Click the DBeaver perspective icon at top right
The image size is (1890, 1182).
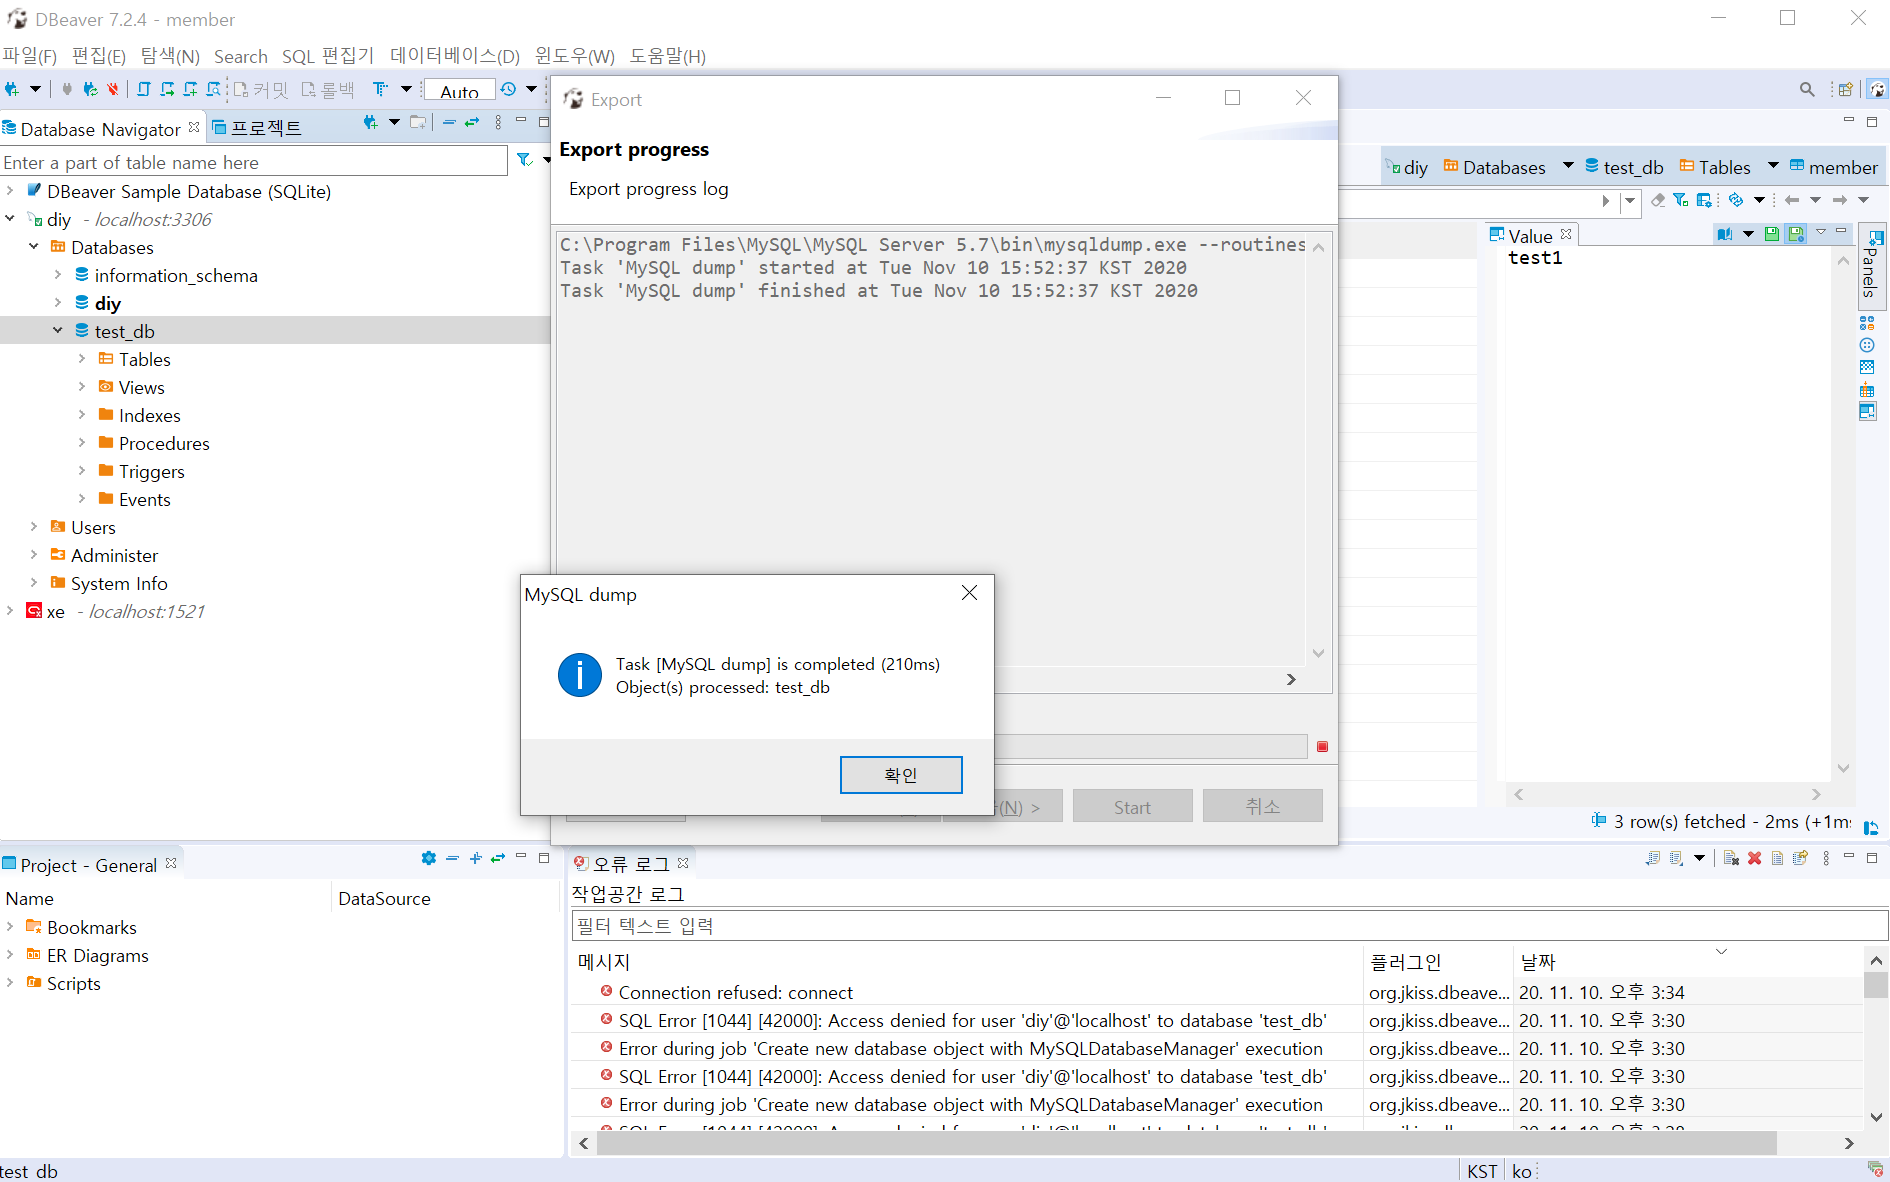tap(1877, 89)
